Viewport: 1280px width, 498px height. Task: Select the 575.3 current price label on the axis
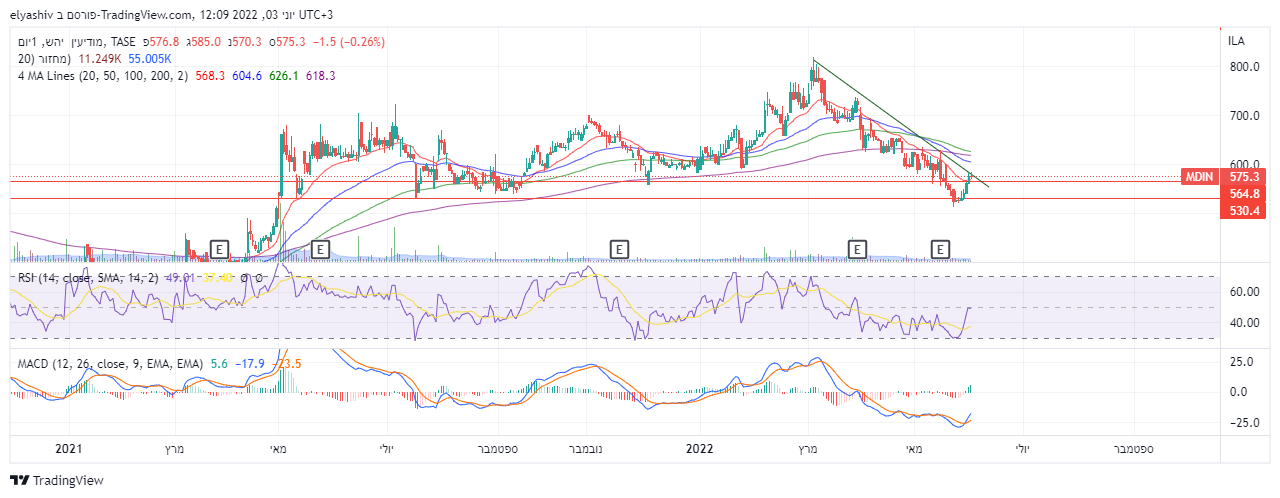(x=1243, y=175)
